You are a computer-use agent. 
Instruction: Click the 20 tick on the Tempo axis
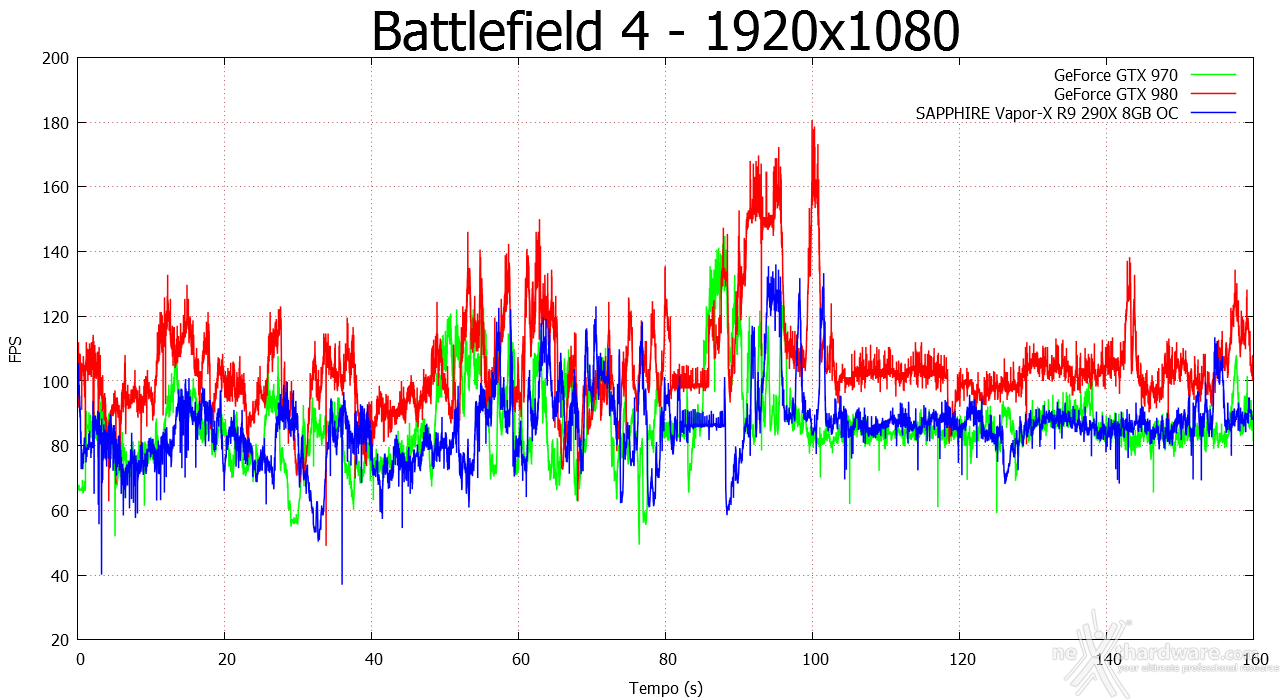(x=226, y=660)
